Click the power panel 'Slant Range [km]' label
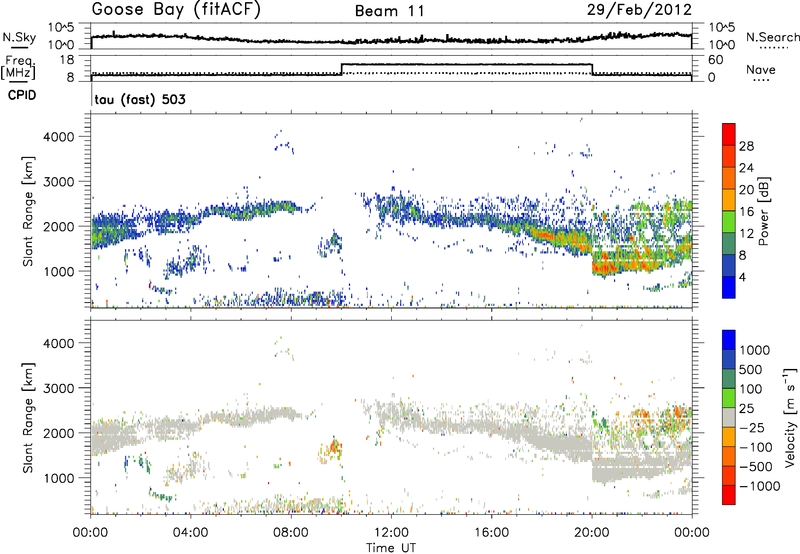 tap(28, 211)
